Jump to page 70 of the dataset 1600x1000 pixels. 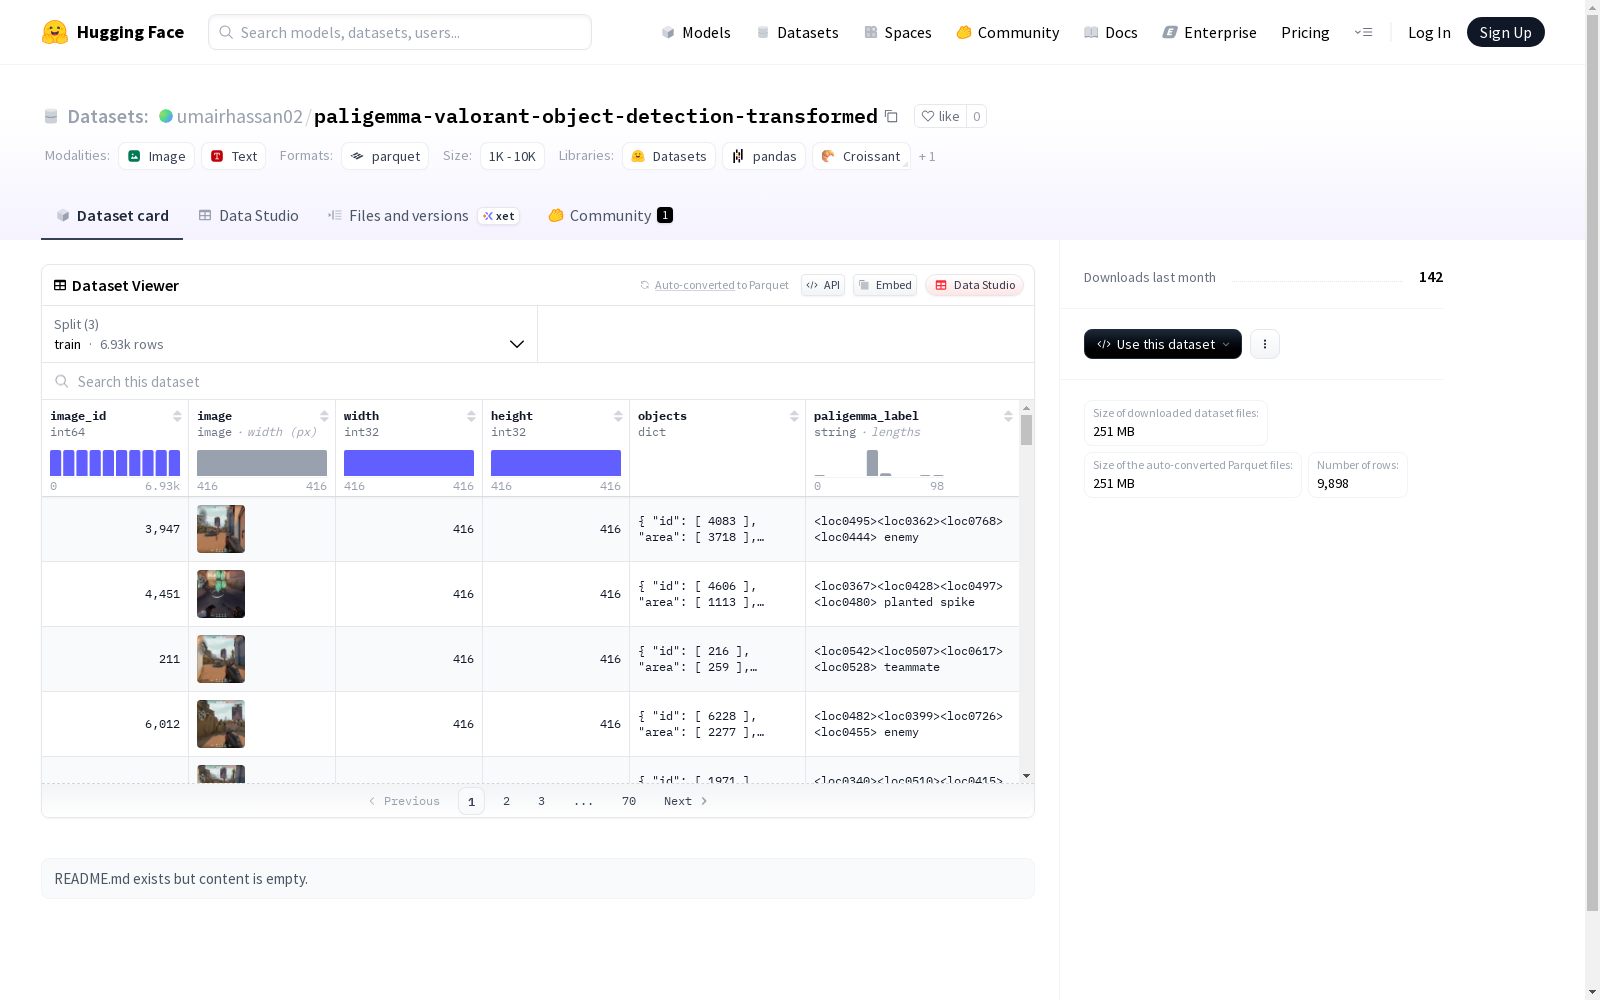pos(629,801)
